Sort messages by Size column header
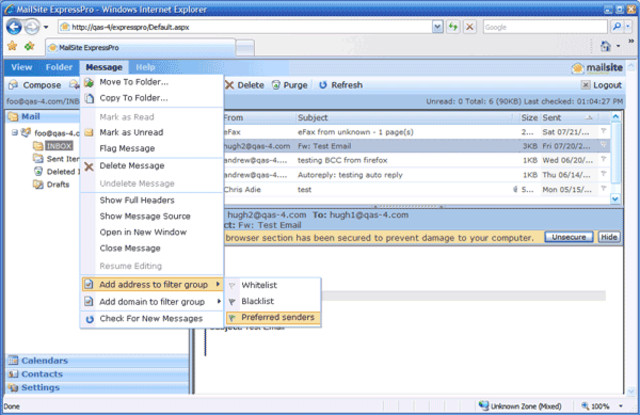The width and height of the screenshot is (640, 415). click(x=528, y=118)
